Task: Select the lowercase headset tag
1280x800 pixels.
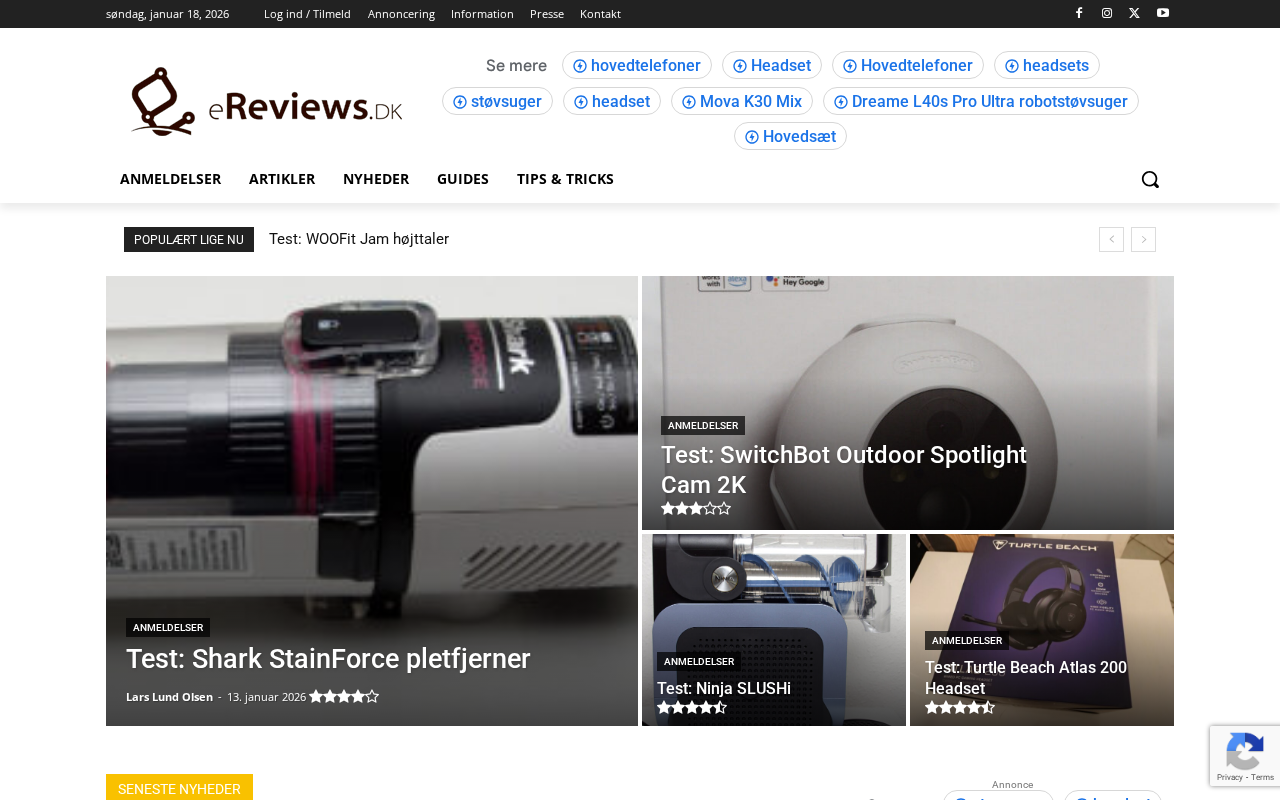Action: point(612,101)
